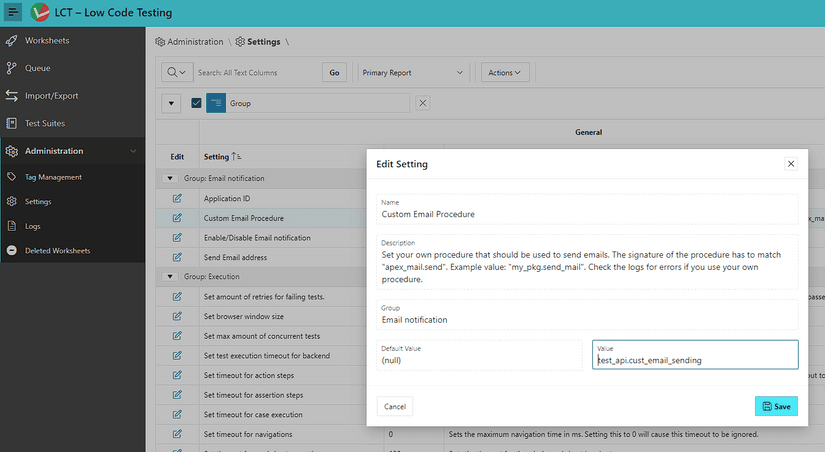
Task: Collapse Group: Email notification
Action: pyautogui.click(x=169, y=178)
